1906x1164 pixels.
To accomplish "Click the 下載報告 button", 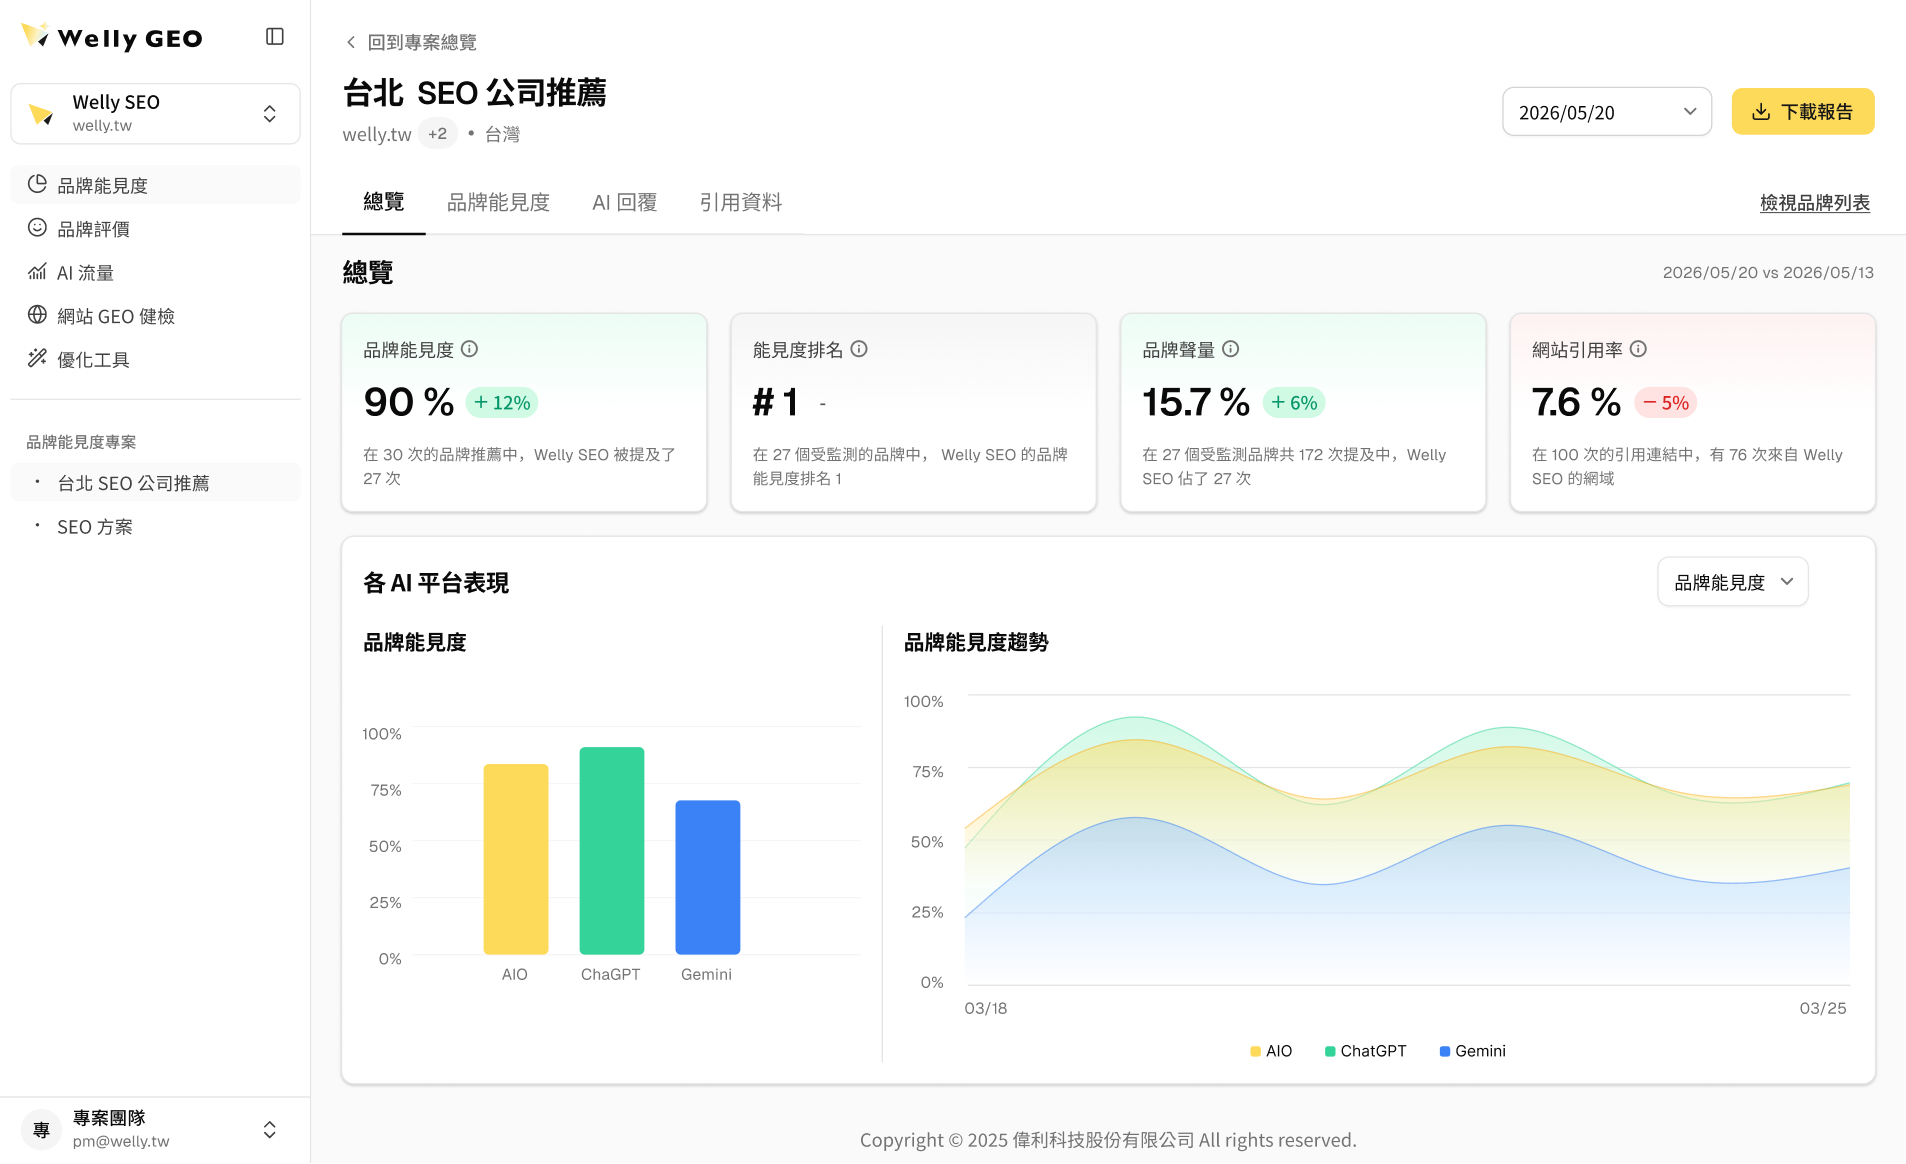I will click(x=1802, y=112).
